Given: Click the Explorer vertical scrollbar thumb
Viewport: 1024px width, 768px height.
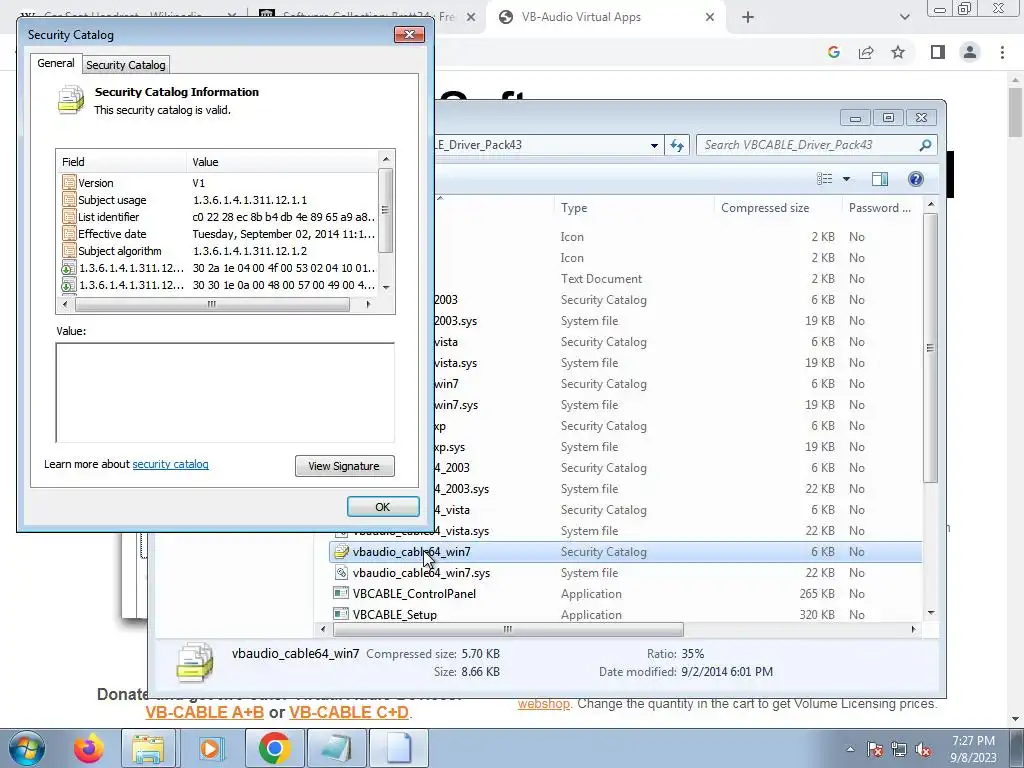Looking at the screenshot, I should pos(931,348).
